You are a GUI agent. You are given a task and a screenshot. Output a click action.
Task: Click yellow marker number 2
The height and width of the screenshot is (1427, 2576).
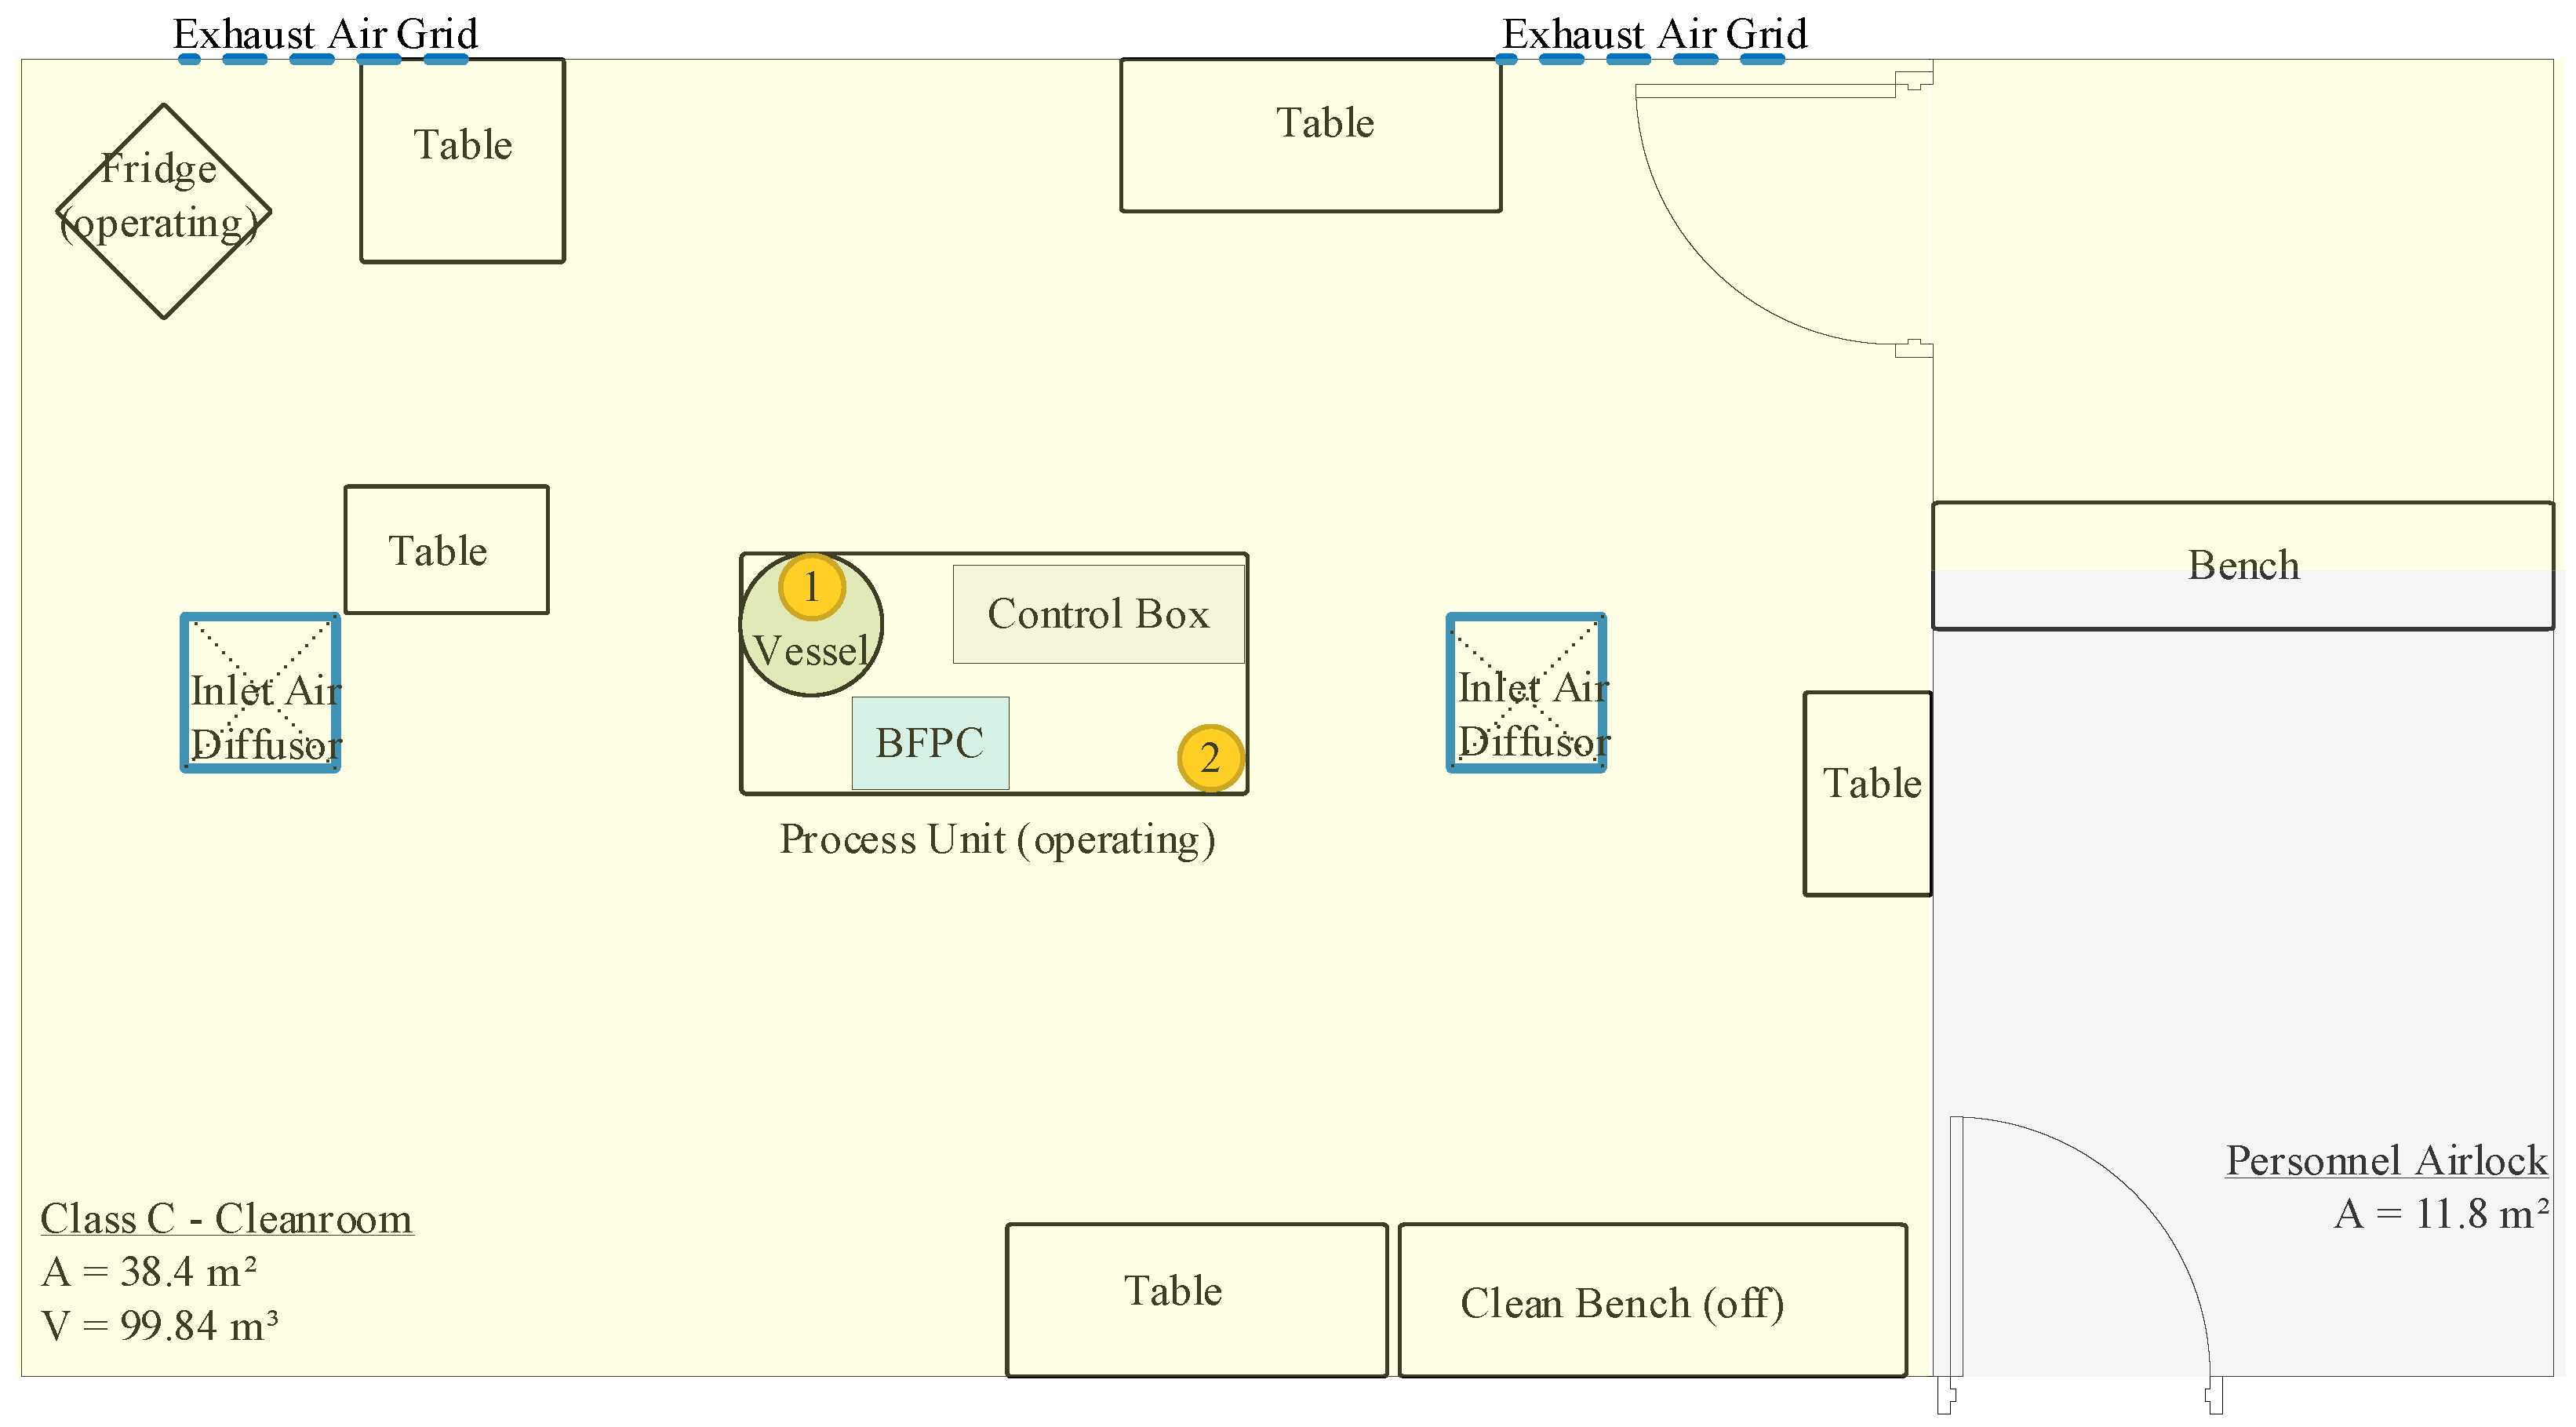point(1210,758)
